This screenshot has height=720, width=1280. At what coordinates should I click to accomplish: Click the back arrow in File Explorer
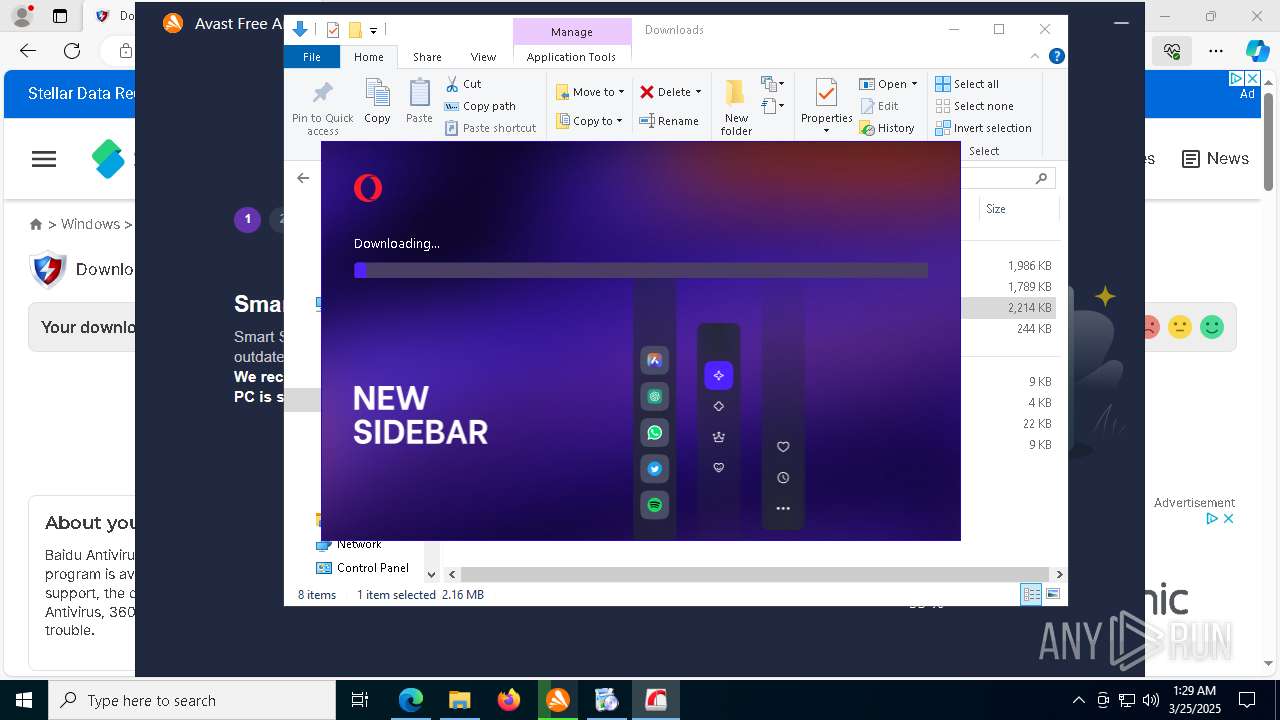click(x=303, y=178)
